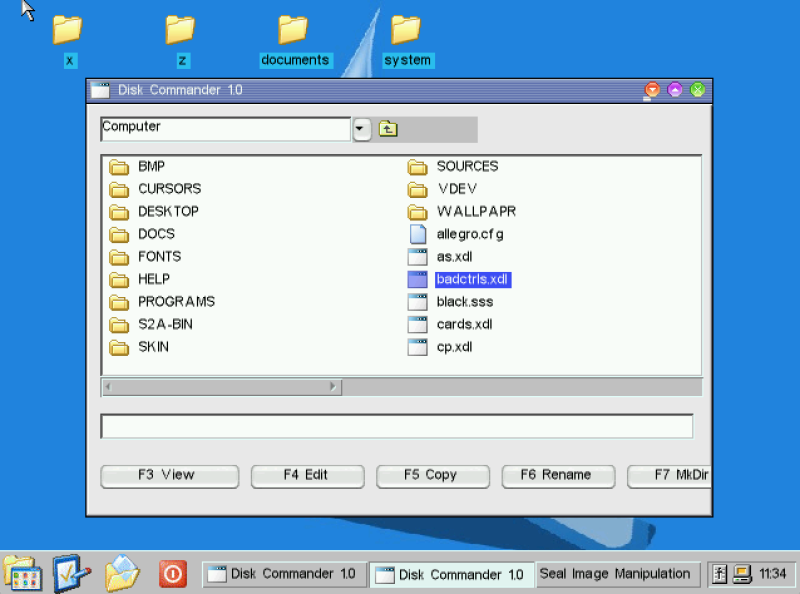Click the computer icon in the system tray

pos(741,574)
